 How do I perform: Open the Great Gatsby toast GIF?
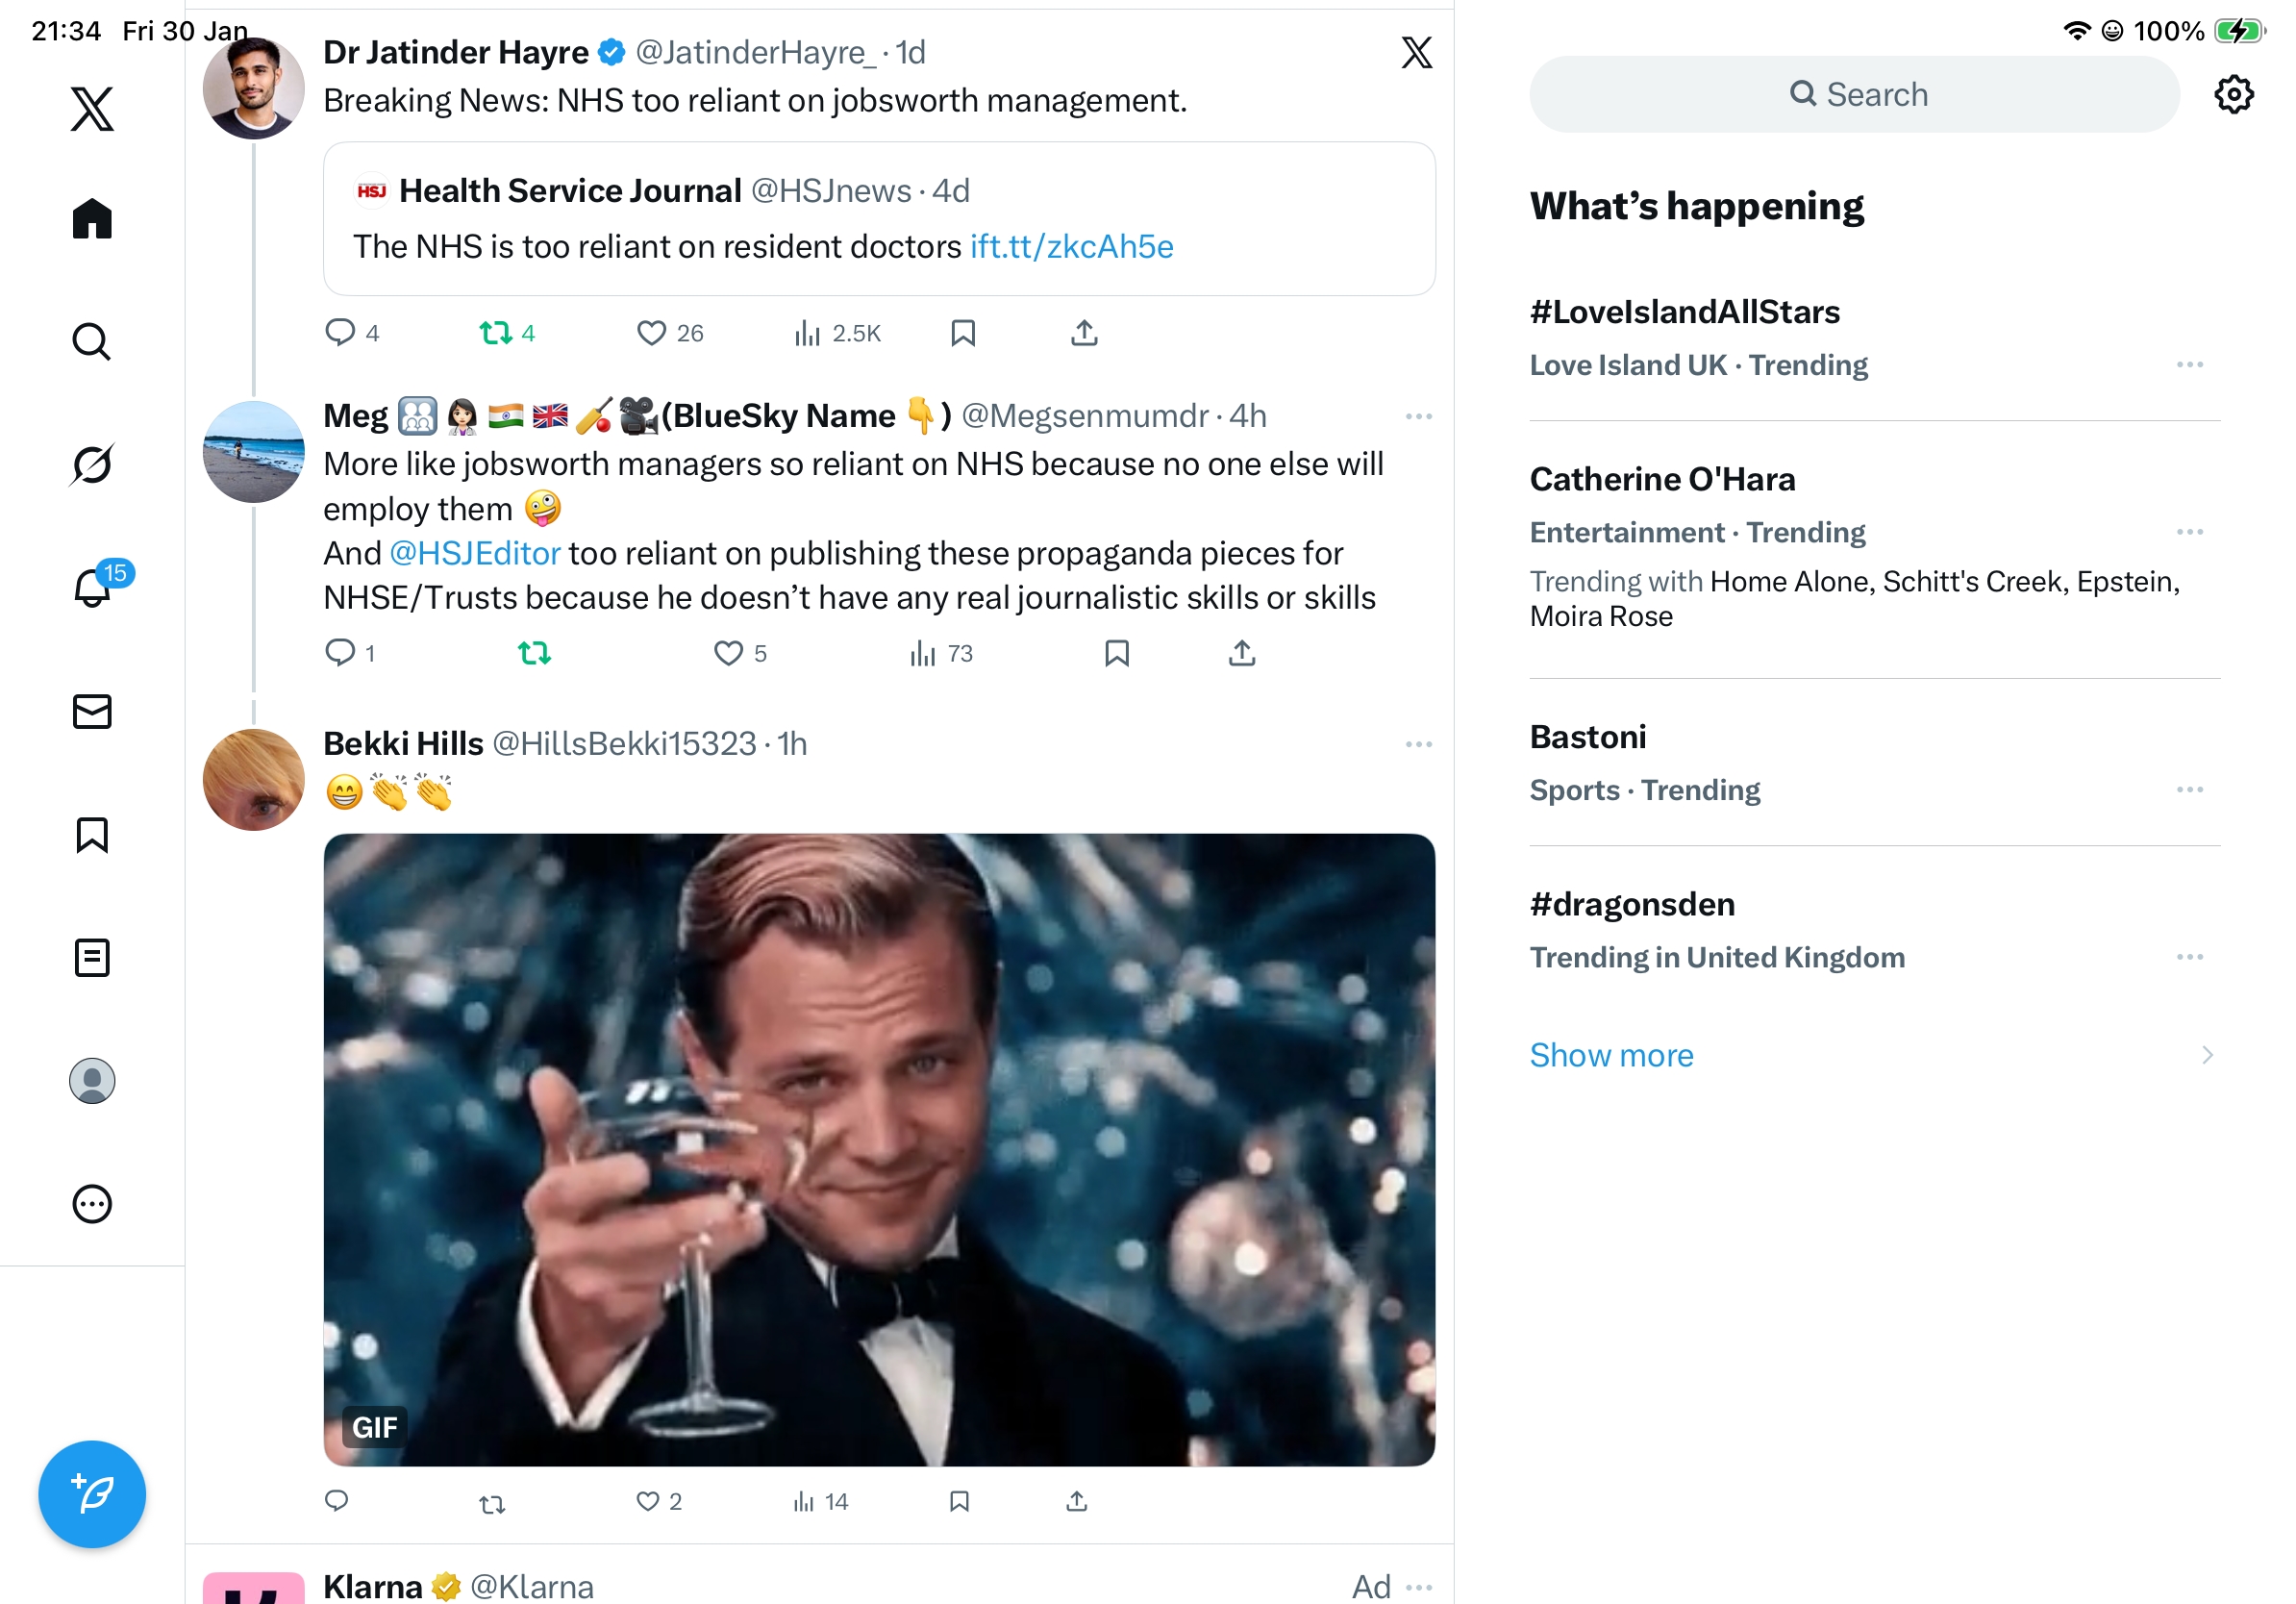pyautogui.click(x=879, y=1150)
